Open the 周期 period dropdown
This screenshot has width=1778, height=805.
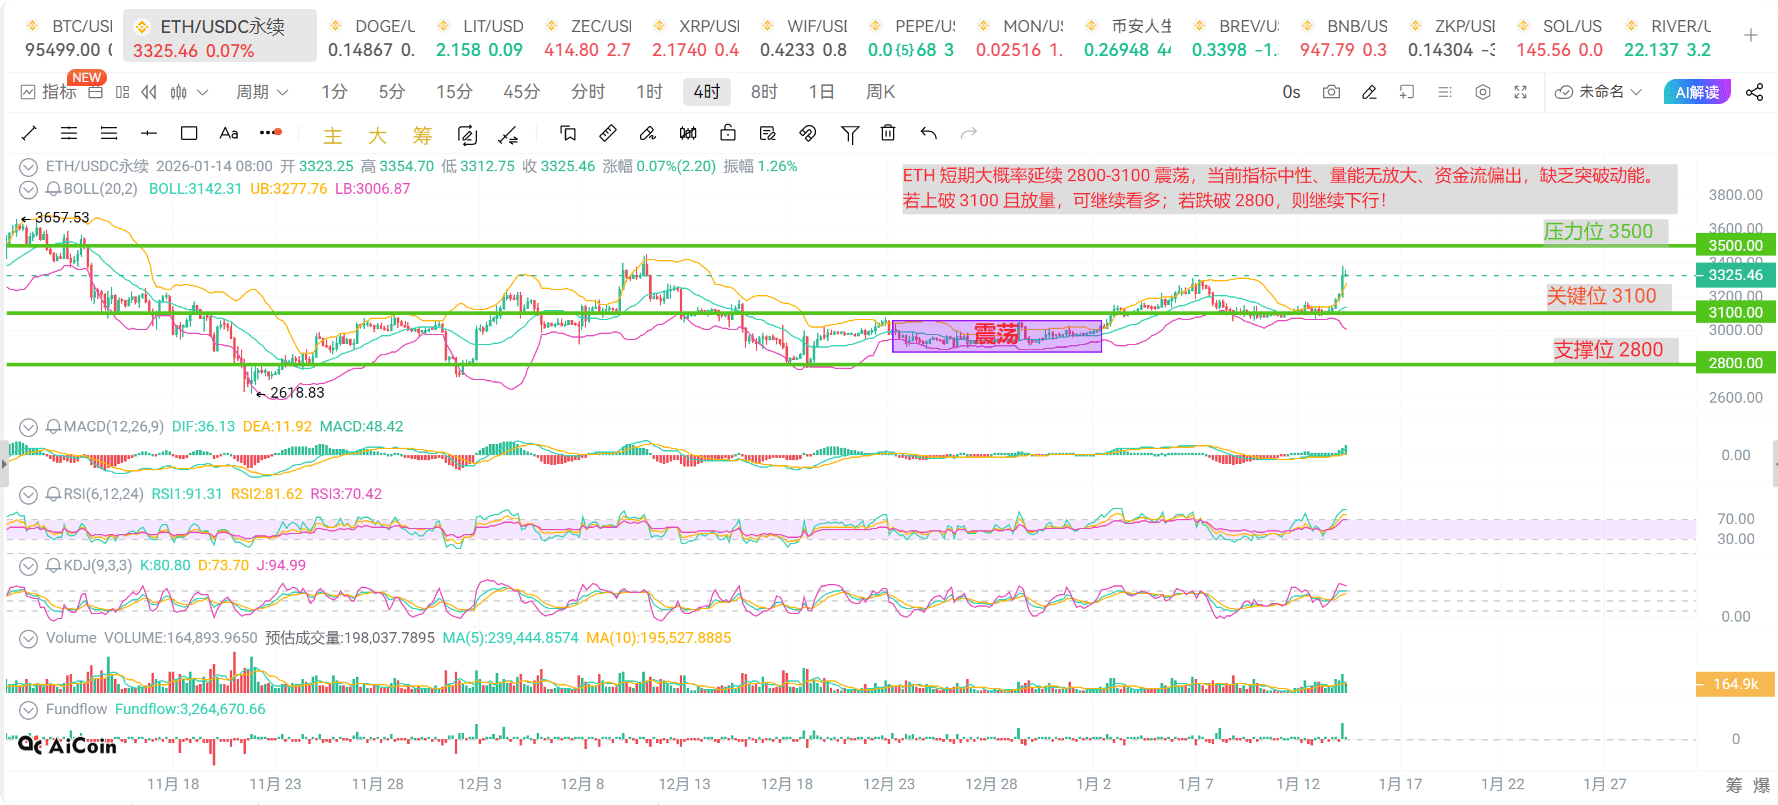(262, 92)
